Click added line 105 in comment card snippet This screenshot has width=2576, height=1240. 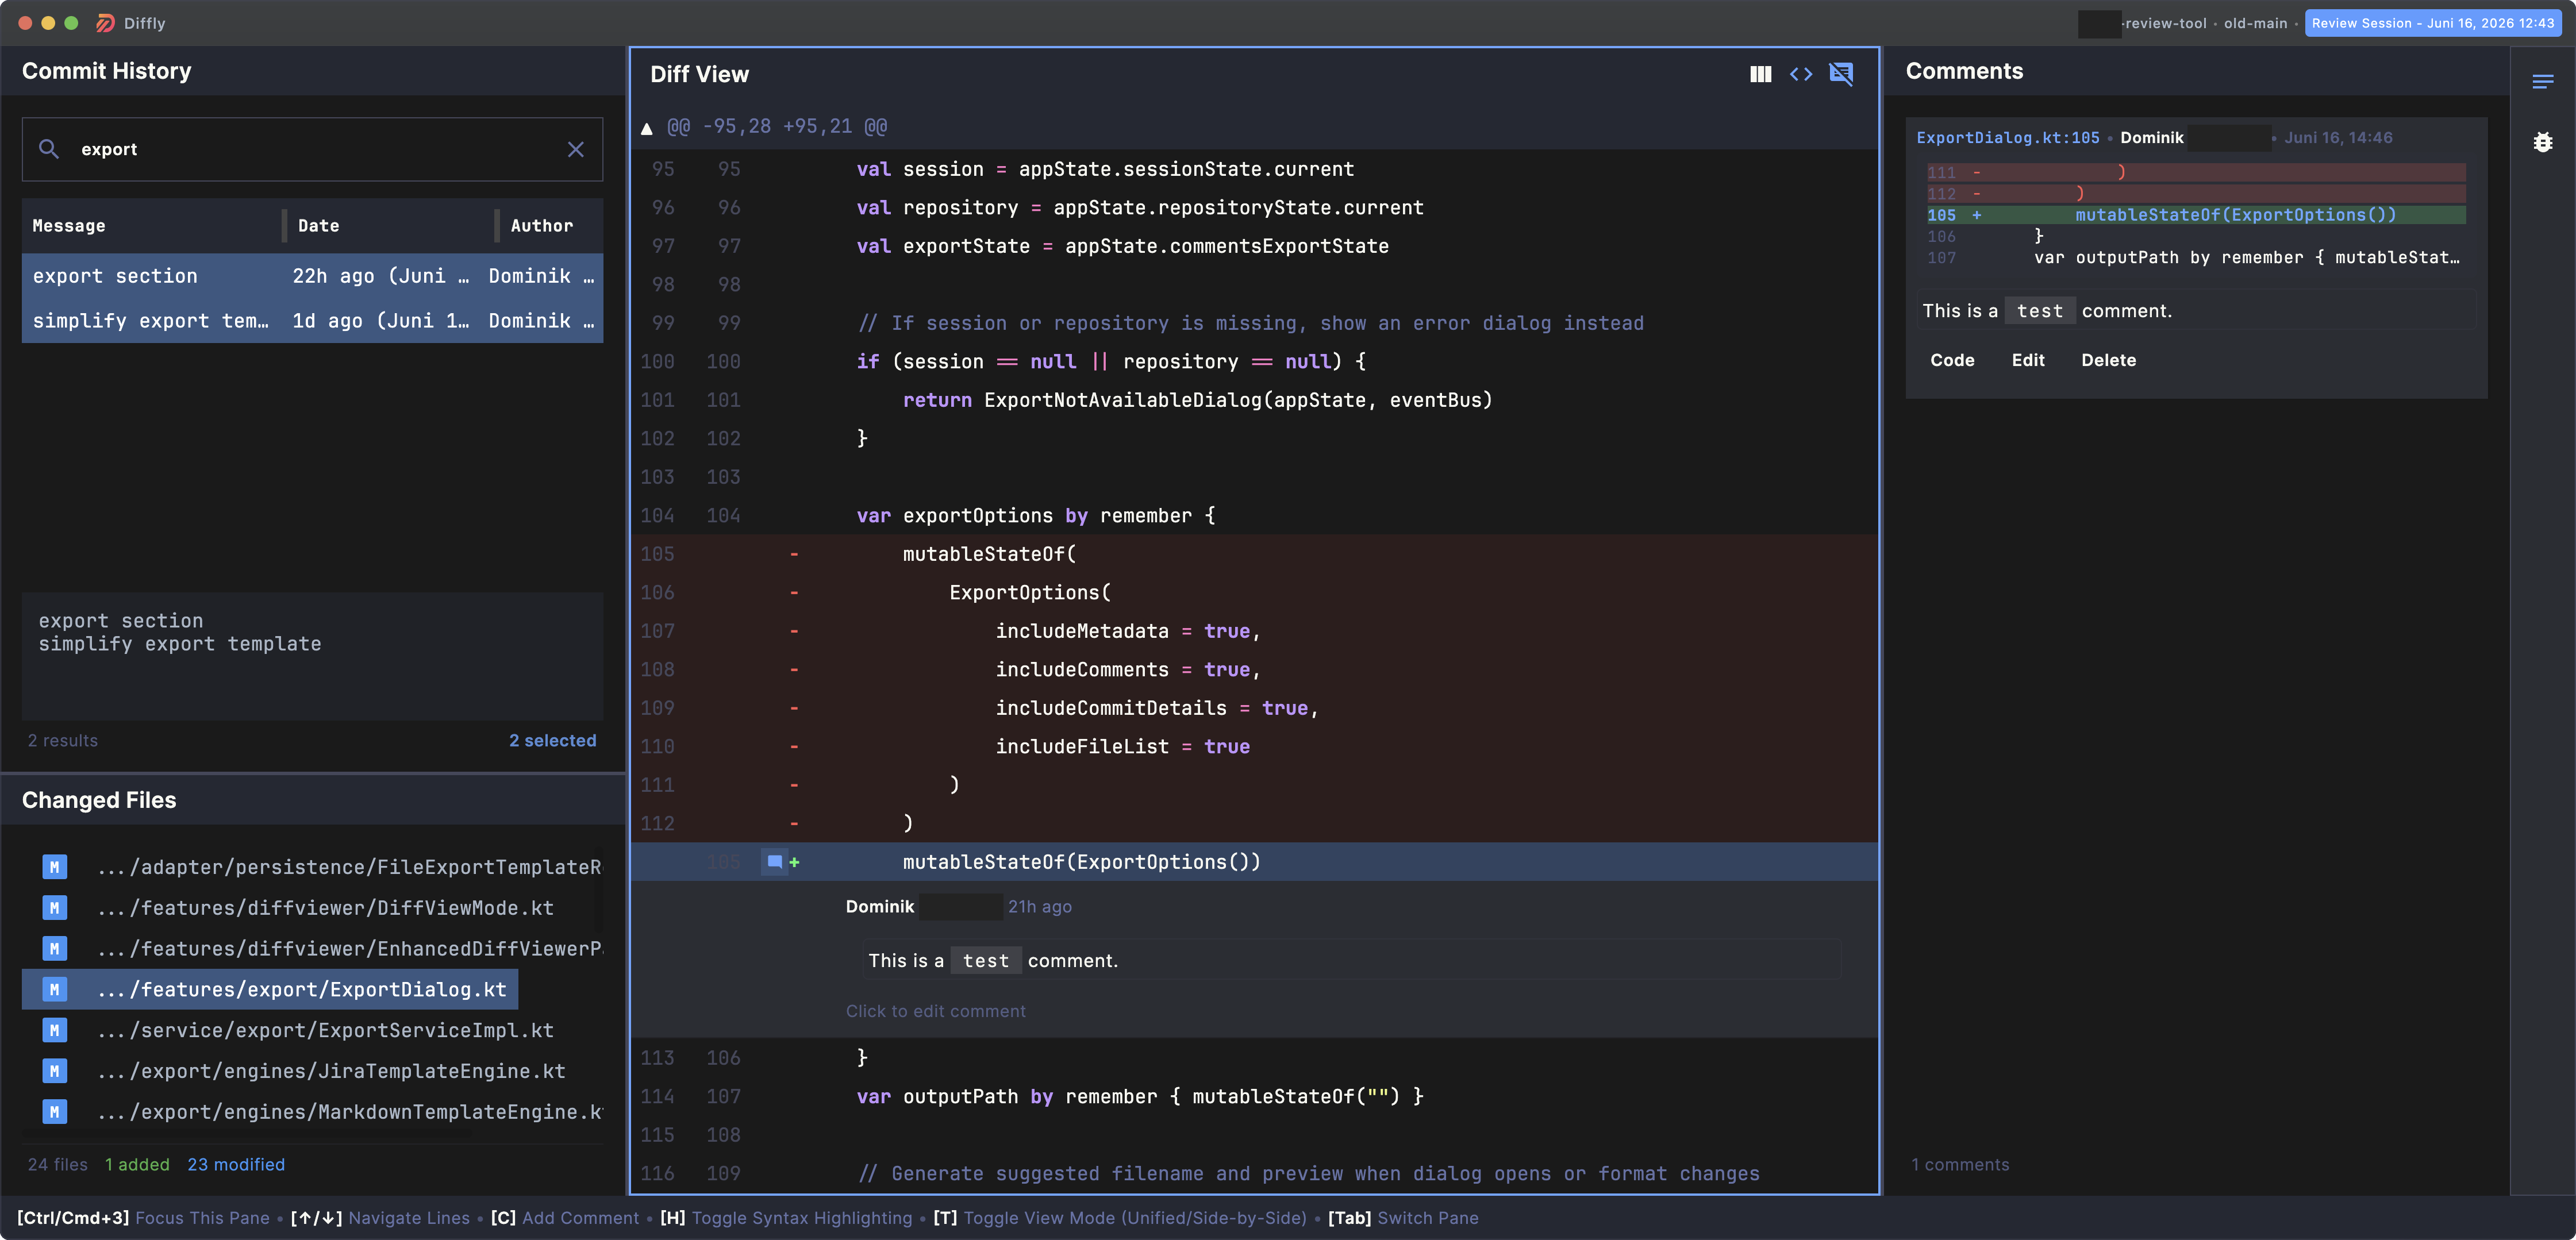pos(2196,215)
